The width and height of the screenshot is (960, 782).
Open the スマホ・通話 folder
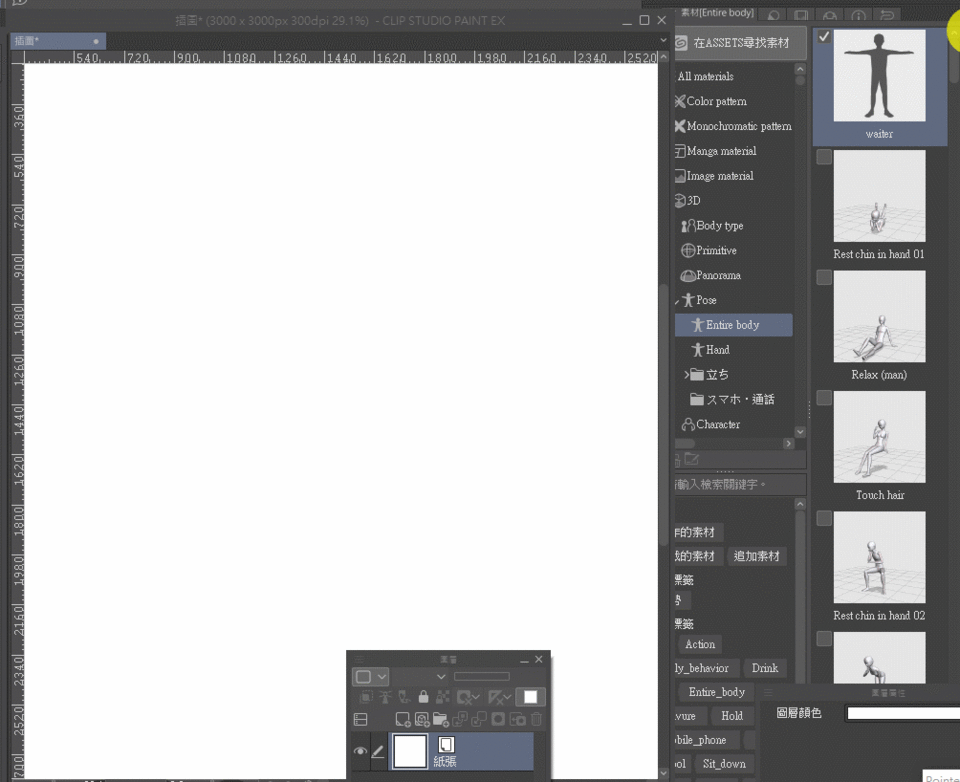(732, 399)
